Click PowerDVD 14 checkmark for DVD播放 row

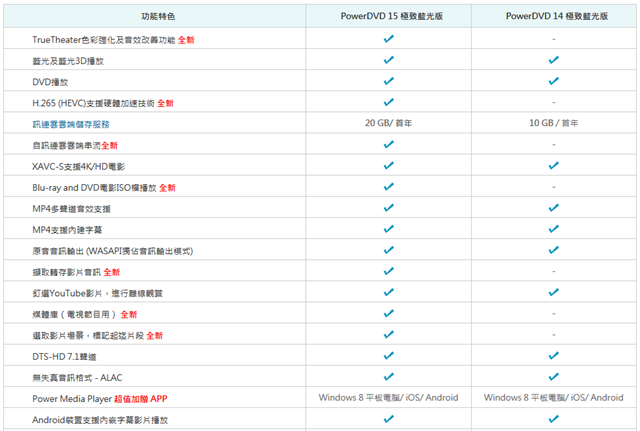553,81
